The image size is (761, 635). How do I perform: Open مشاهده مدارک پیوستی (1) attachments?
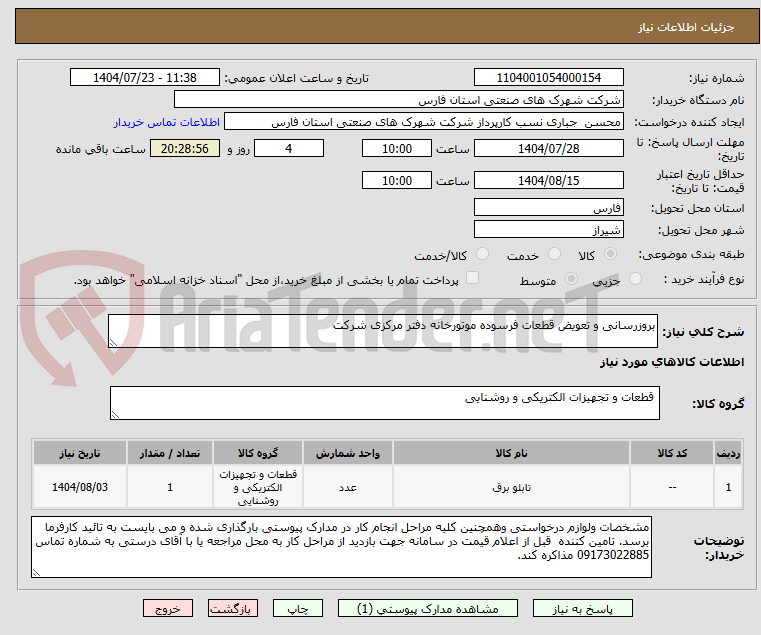click(x=428, y=608)
